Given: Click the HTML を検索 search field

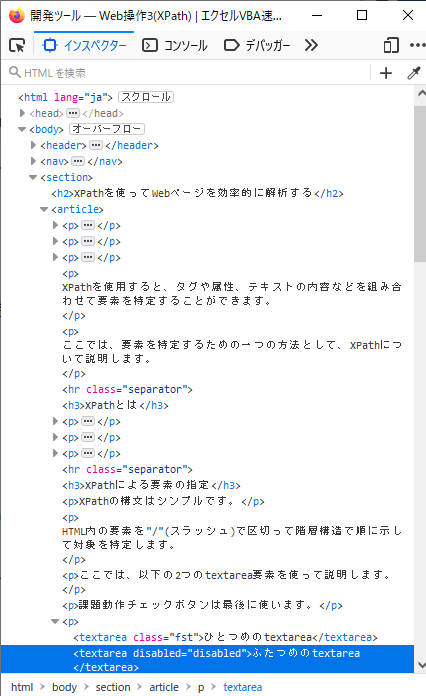Looking at the screenshot, I should [x=189, y=73].
